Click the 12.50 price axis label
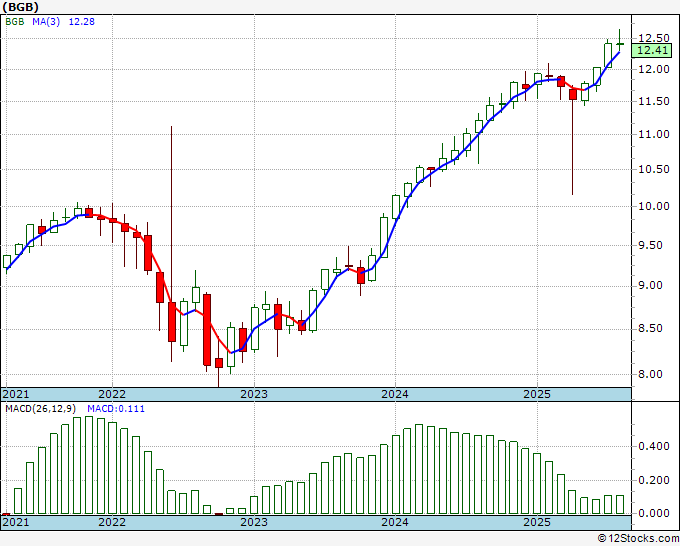The width and height of the screenshot is (680, 546). pyautogui.click(x=654, y=38)
